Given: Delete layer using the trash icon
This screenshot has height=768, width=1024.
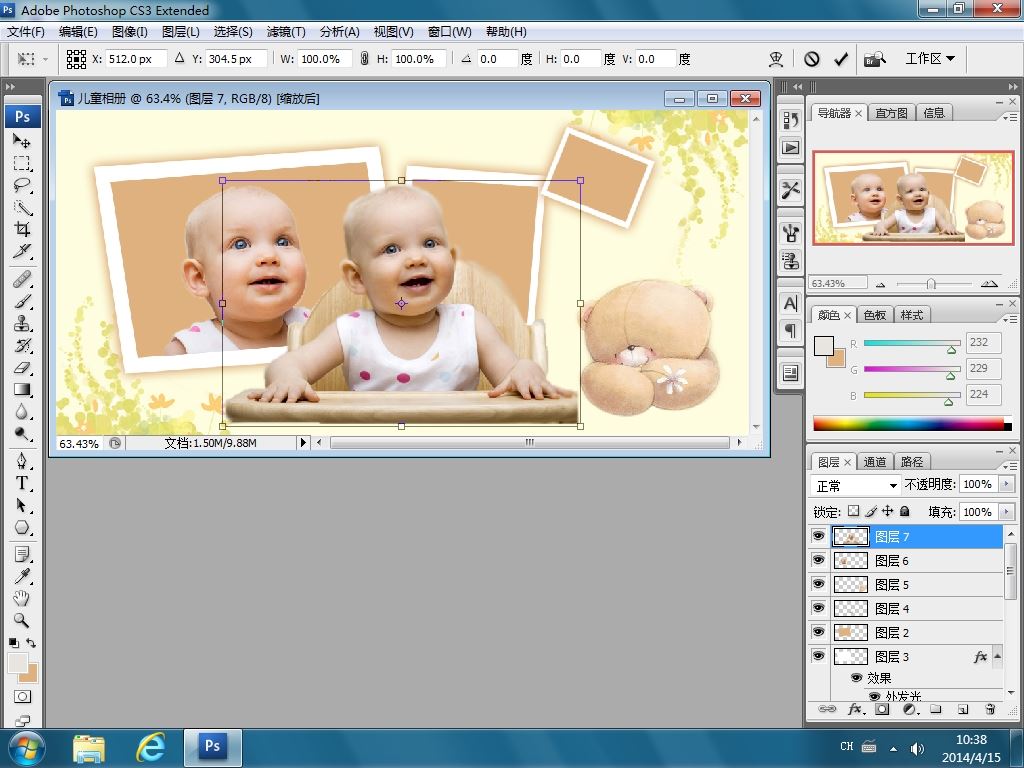Looking at the screenshot, I should (x=990, y=709).
